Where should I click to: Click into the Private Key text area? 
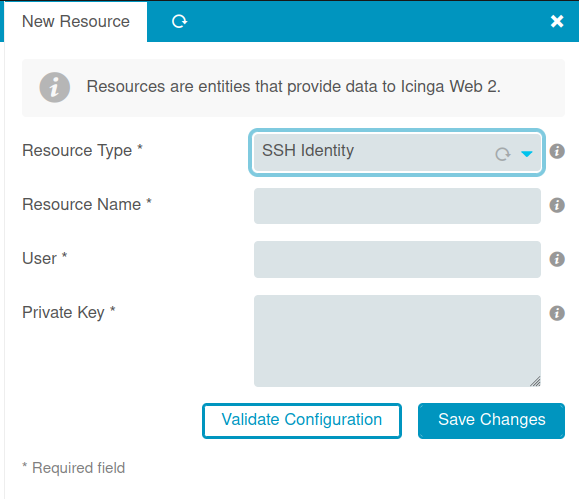pos(397,341)
